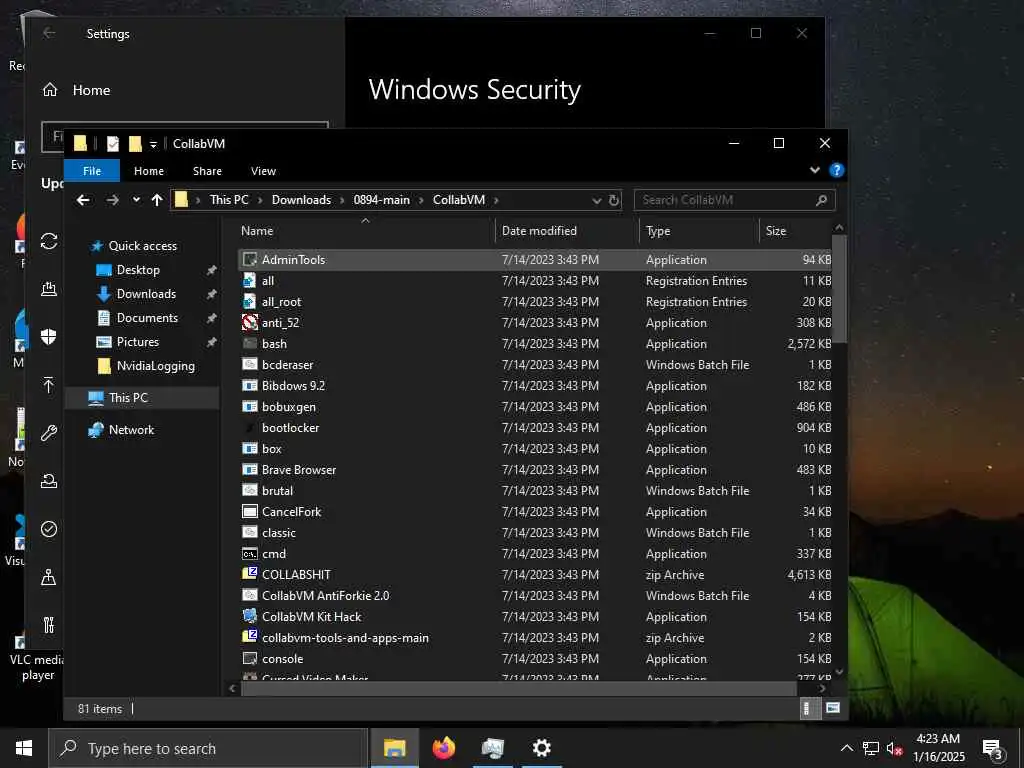Viewport: 1024px width, 768px height.
Task: Expand chevron after CollabVM breadcrumb
Action: pos(496,200)
